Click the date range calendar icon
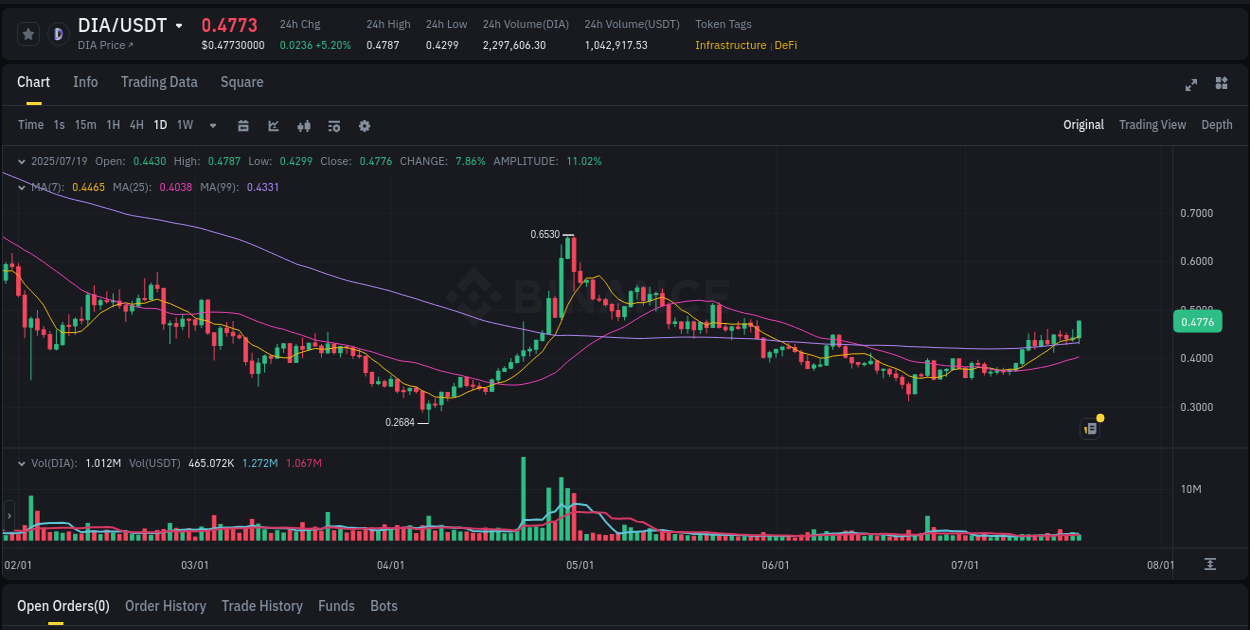 click(x=243, y=125)
